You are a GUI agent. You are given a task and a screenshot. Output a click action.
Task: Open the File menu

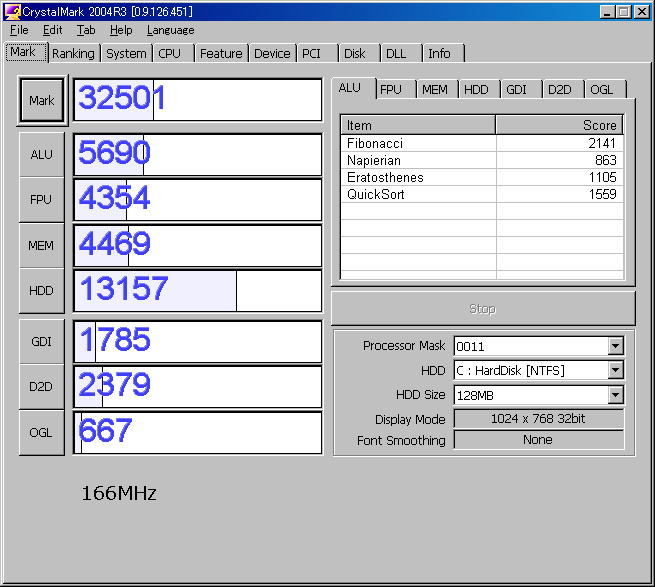click(19, 30)
